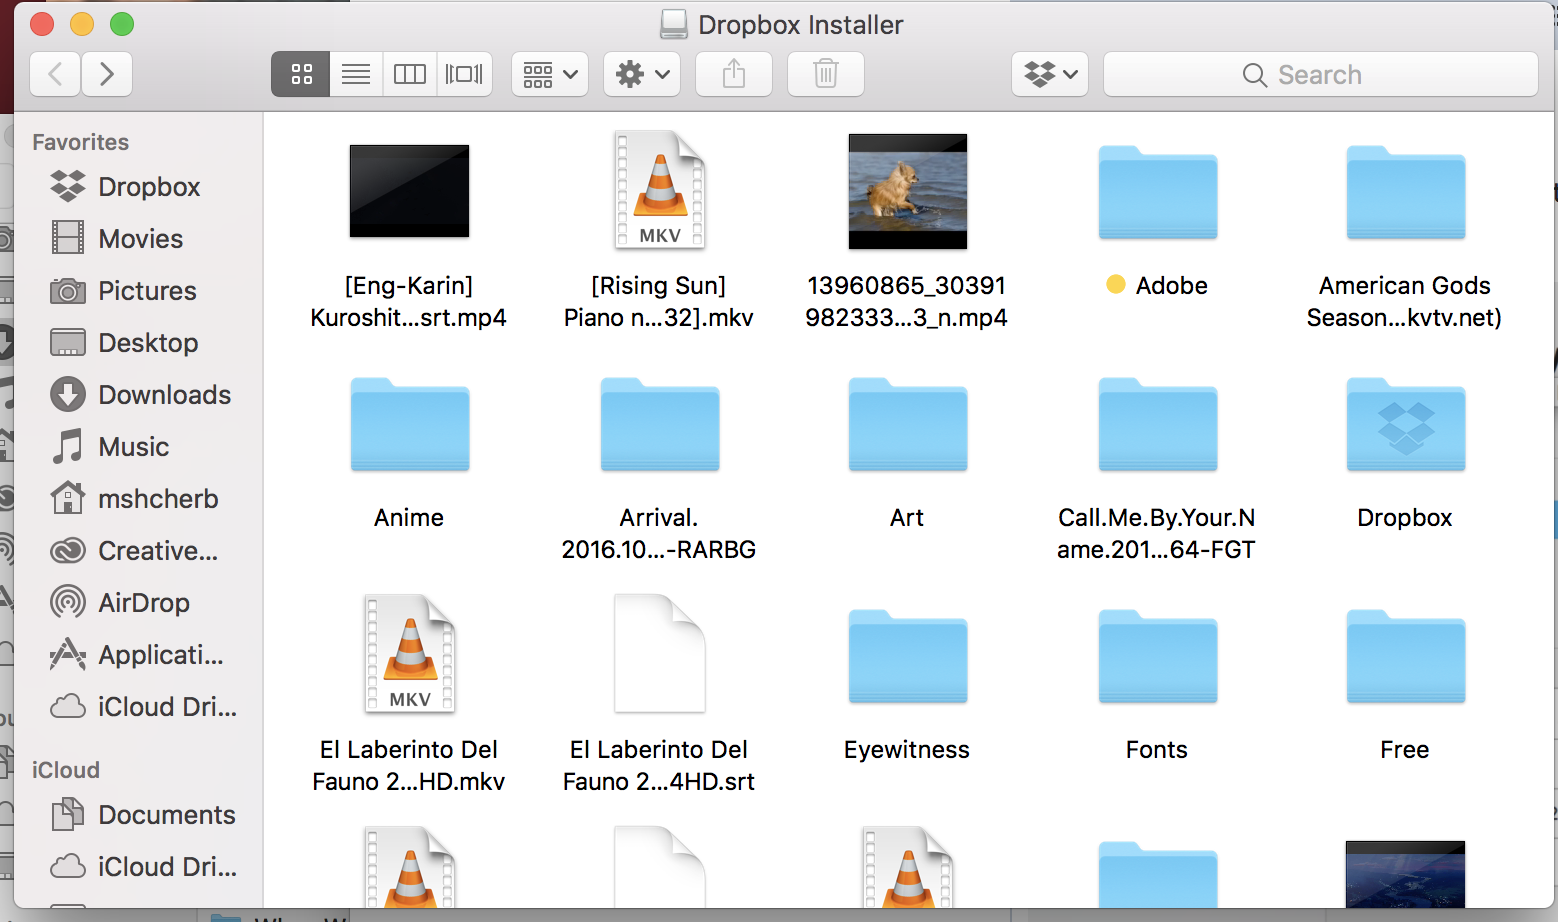
Task: Switch to list view
Action: (x=356, y=74)
